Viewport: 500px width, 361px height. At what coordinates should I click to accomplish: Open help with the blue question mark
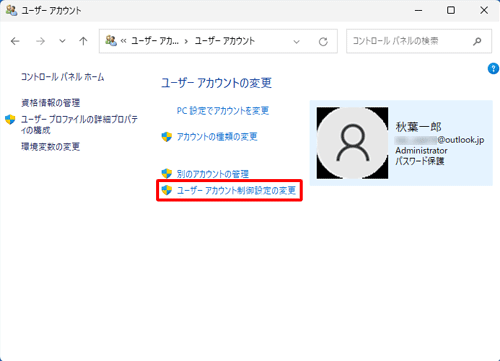coord(493,69)
